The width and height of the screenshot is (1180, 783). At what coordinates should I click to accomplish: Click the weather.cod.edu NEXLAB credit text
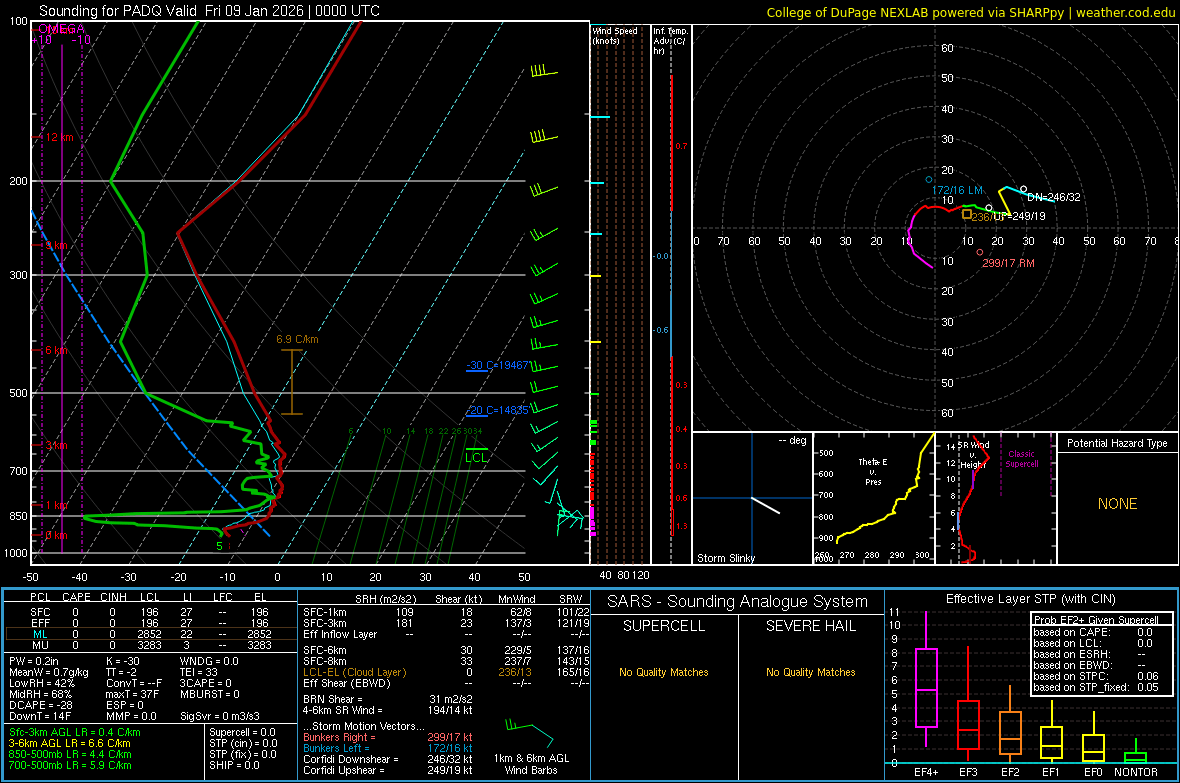[970, 12]
